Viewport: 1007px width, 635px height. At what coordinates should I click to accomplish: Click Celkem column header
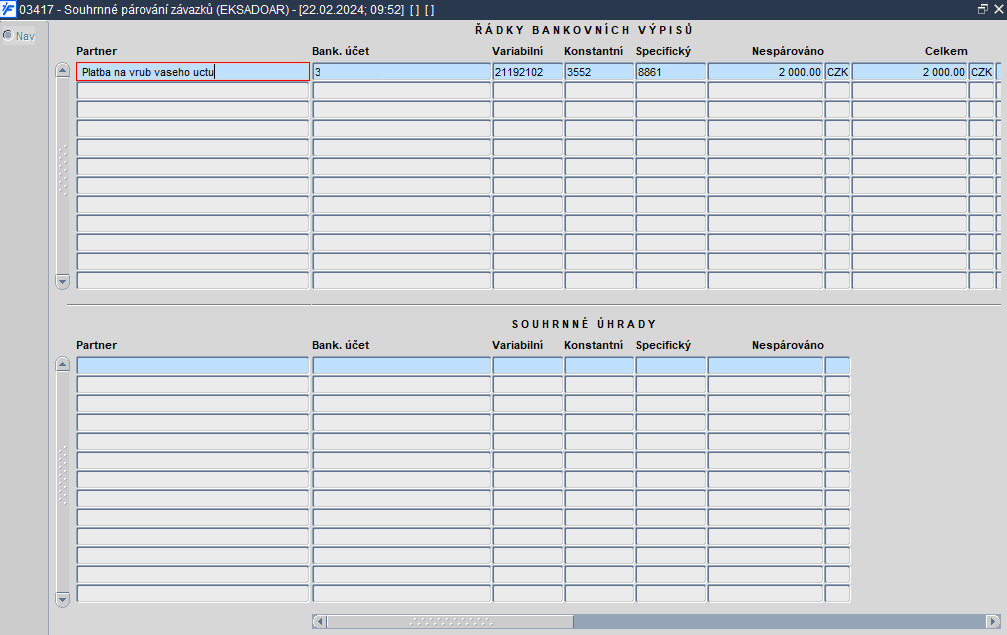click(x=946, y=51)
